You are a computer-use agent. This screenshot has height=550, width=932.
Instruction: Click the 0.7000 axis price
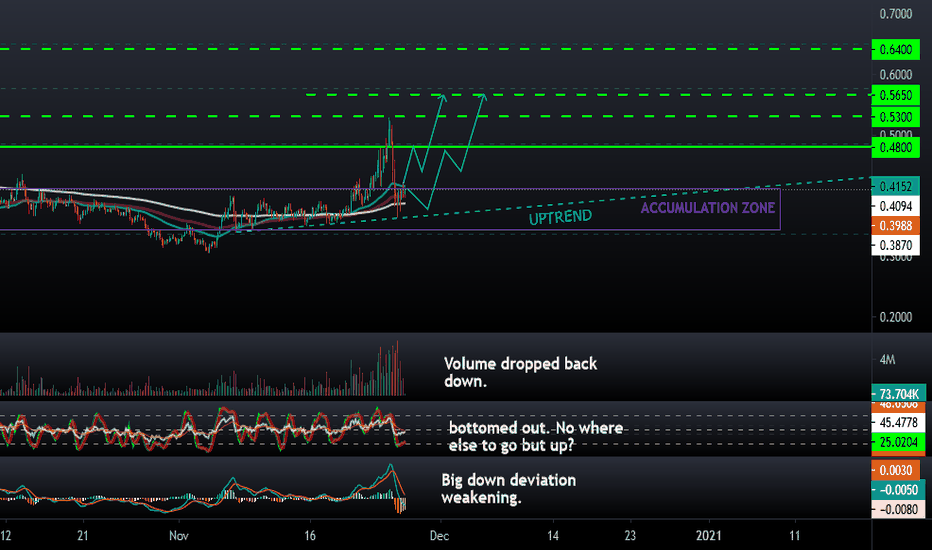[x=896, y=14]
